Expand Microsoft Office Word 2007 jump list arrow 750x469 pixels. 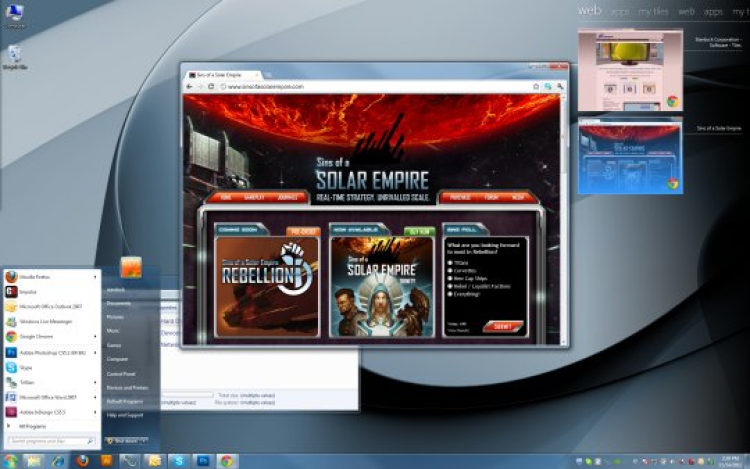point(95,397)
